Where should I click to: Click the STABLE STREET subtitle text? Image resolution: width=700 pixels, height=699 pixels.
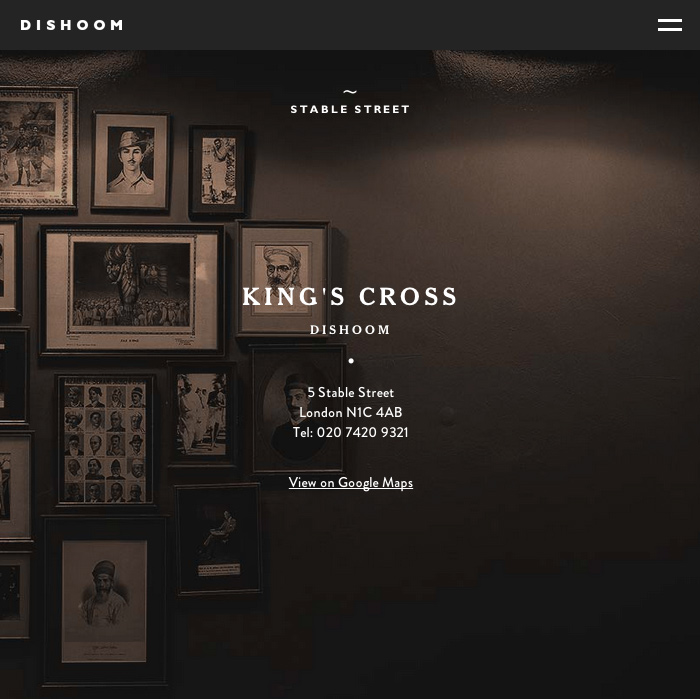350,109
